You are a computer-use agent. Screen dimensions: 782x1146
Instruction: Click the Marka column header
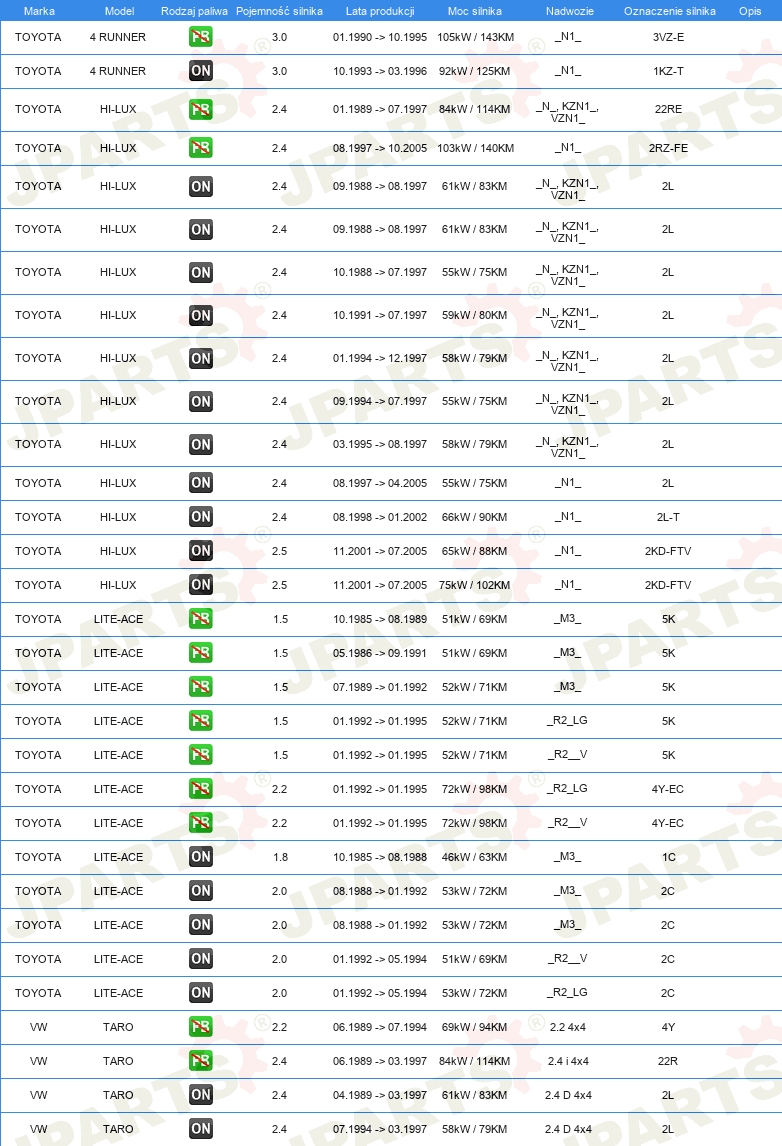[39, 11]
